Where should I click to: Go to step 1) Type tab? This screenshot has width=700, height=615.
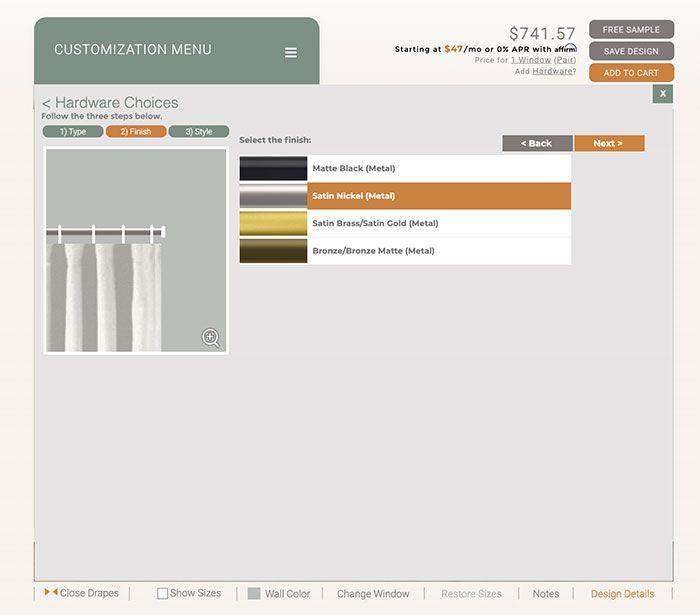click(x=73, y=131)
